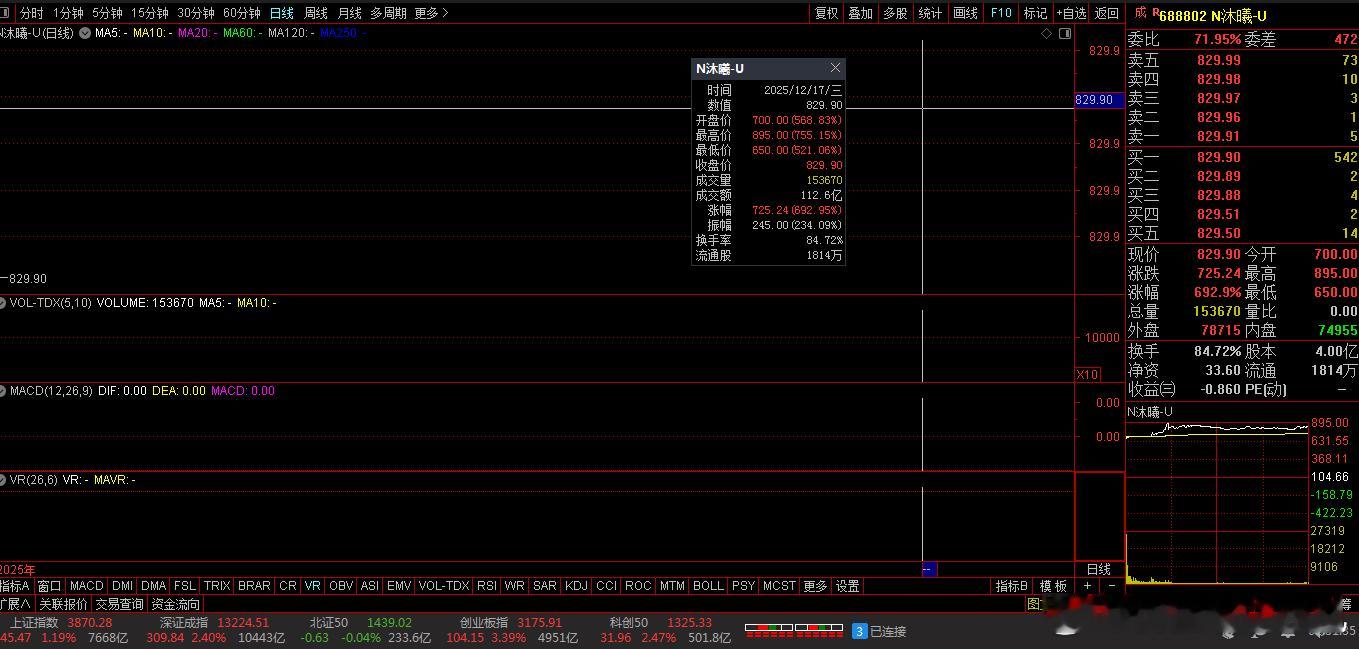Select 指标A indicator group
This screenshot has width=1359, height=649.
coord(15,586)
